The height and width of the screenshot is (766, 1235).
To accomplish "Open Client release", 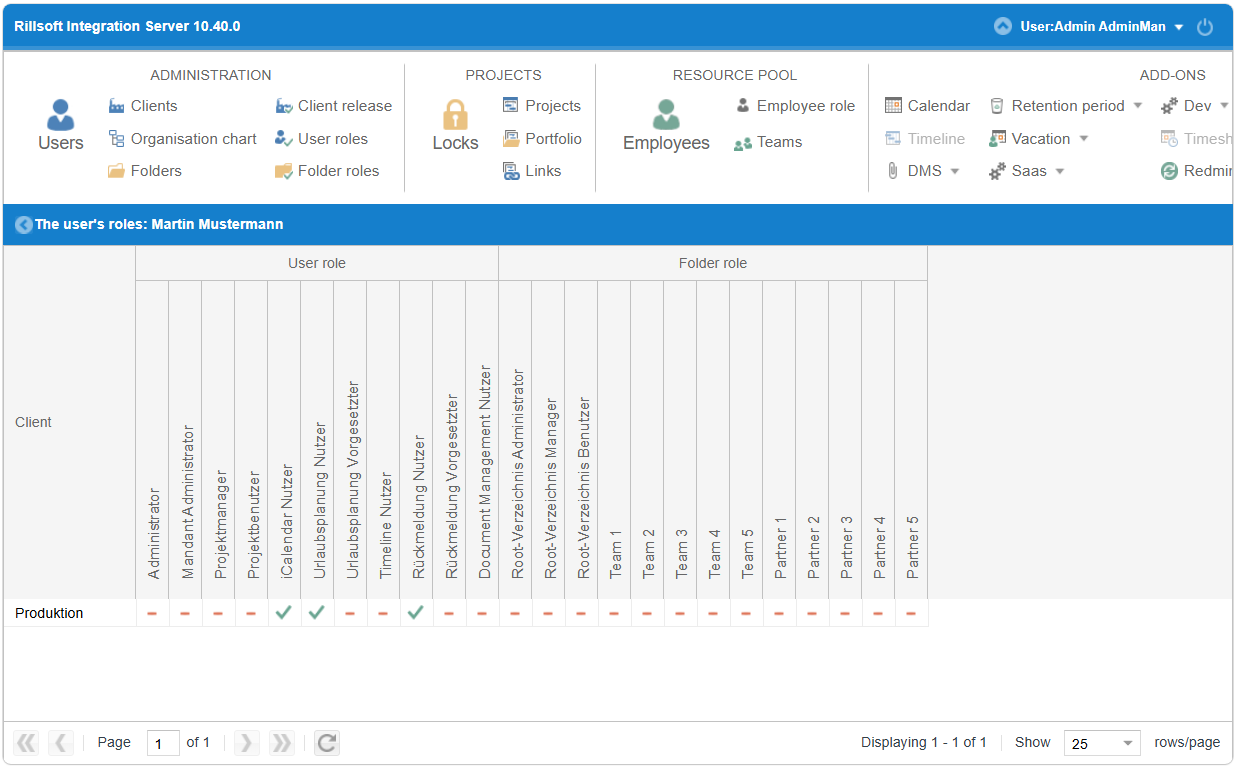I will coord(334,106).
